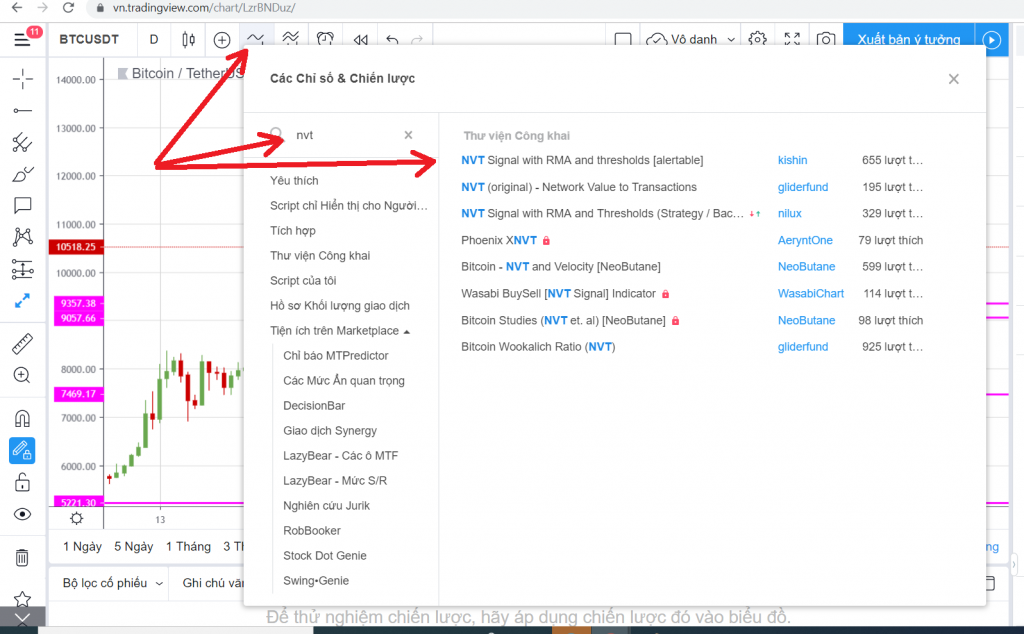Open the hamburger main menu
The width and height of the screenshot is (1024, 634).
point(22,40)
